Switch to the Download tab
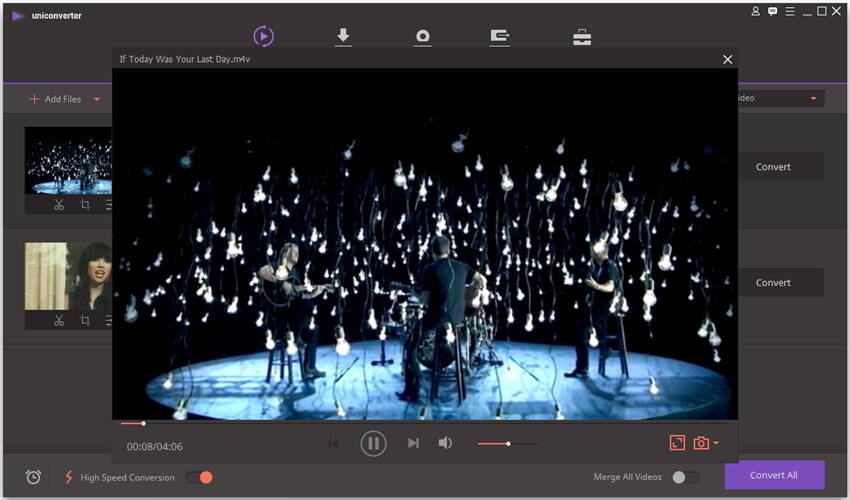 (x=343, y=37)
